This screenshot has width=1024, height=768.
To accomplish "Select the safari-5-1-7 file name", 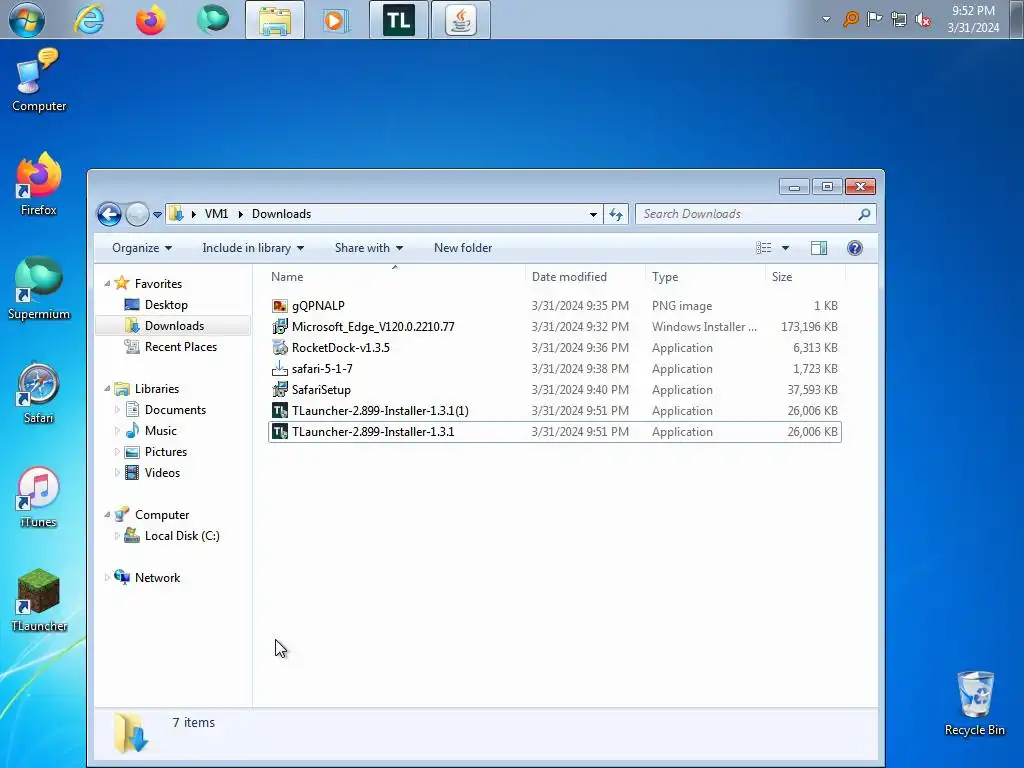I will [322, 369].
